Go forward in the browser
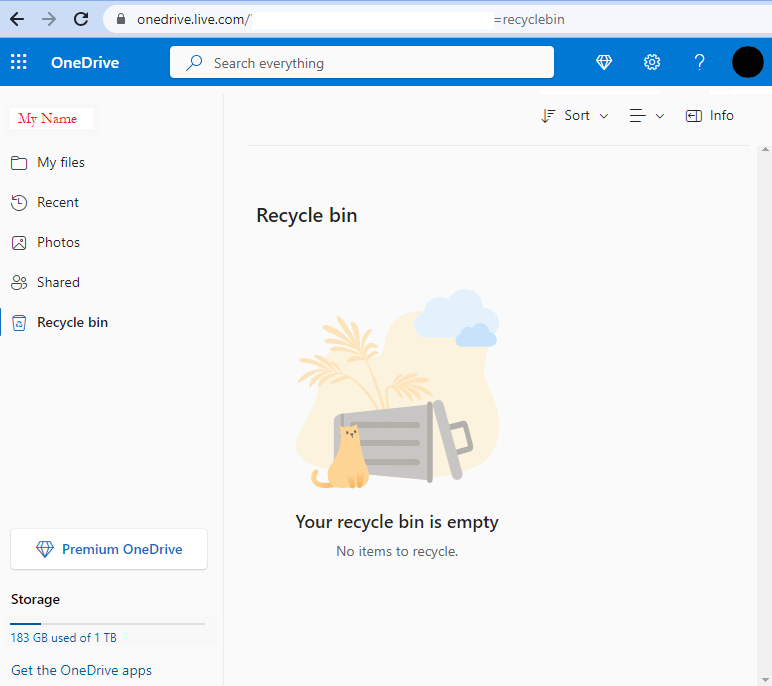The width and height of the screenshot is (772, 686). tap(49, 19)
